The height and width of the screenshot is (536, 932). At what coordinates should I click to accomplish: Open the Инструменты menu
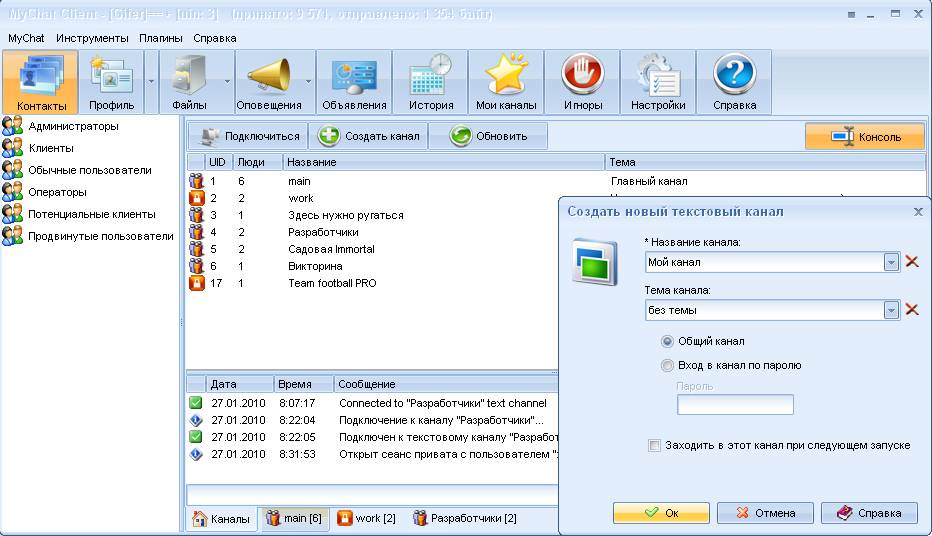point(92,38)
